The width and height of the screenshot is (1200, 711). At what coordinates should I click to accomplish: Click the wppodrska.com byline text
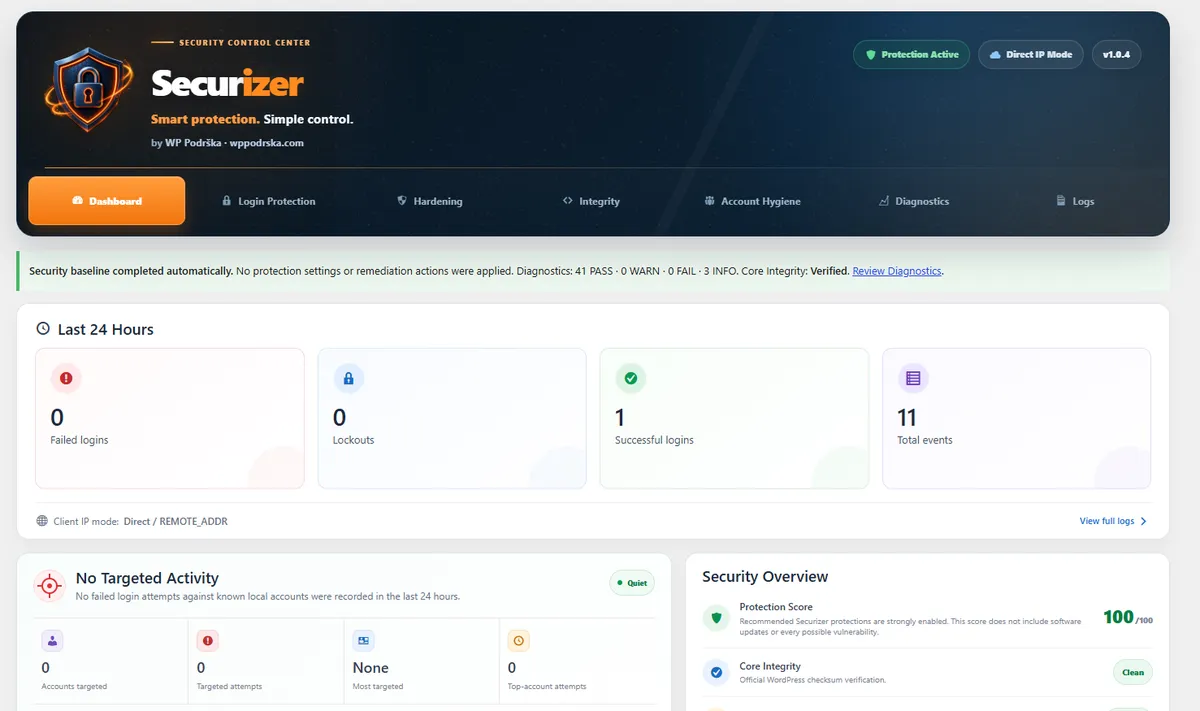[267, 143]
